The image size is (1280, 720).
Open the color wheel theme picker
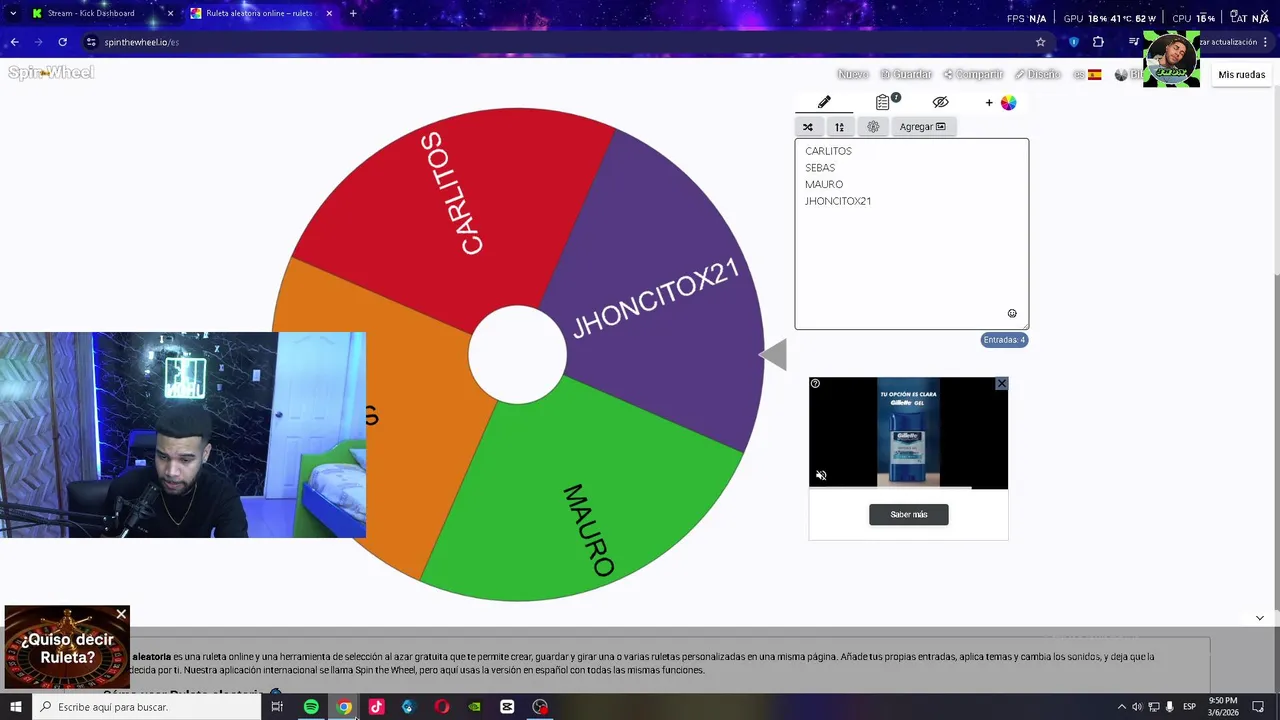1008,102
